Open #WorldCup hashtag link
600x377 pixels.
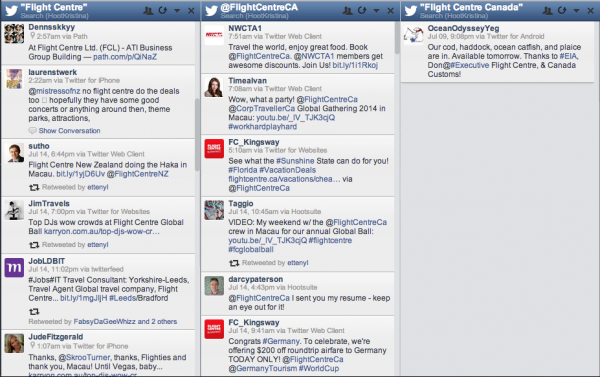[319, 369]
